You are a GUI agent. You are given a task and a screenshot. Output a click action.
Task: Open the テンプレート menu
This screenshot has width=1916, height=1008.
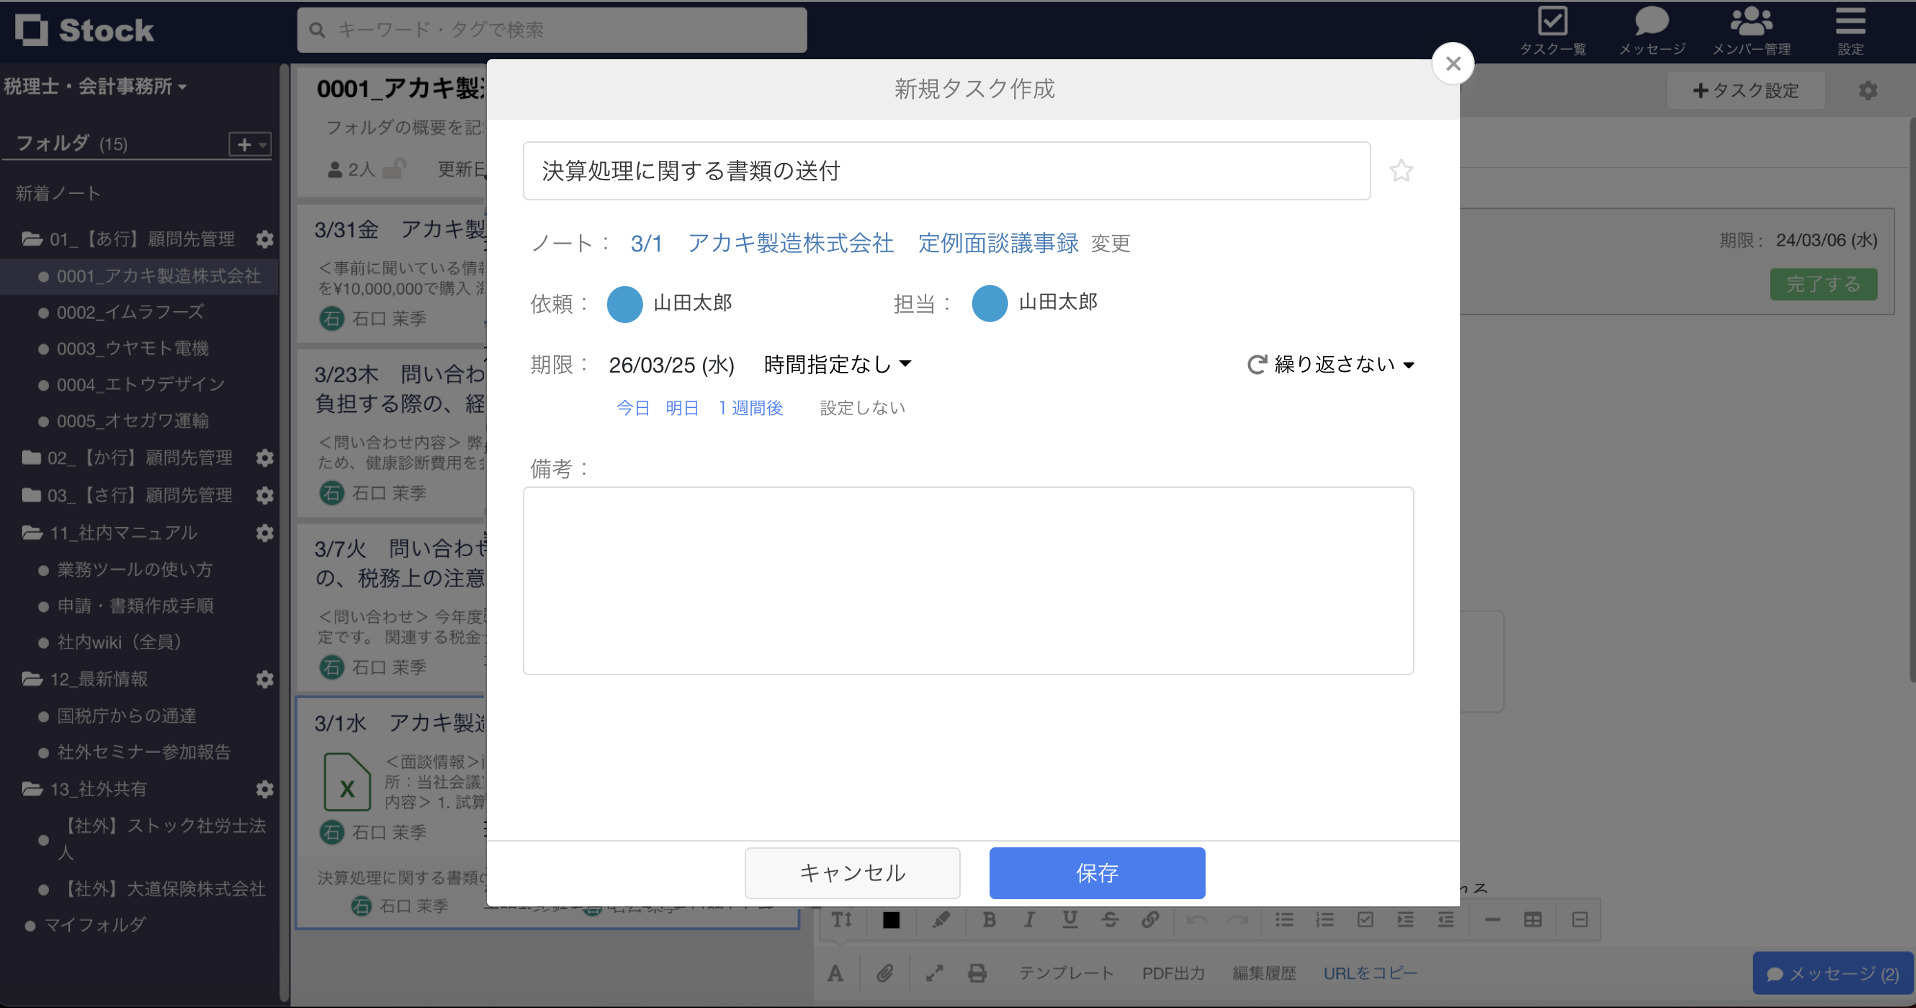(x=1066, y=972)
